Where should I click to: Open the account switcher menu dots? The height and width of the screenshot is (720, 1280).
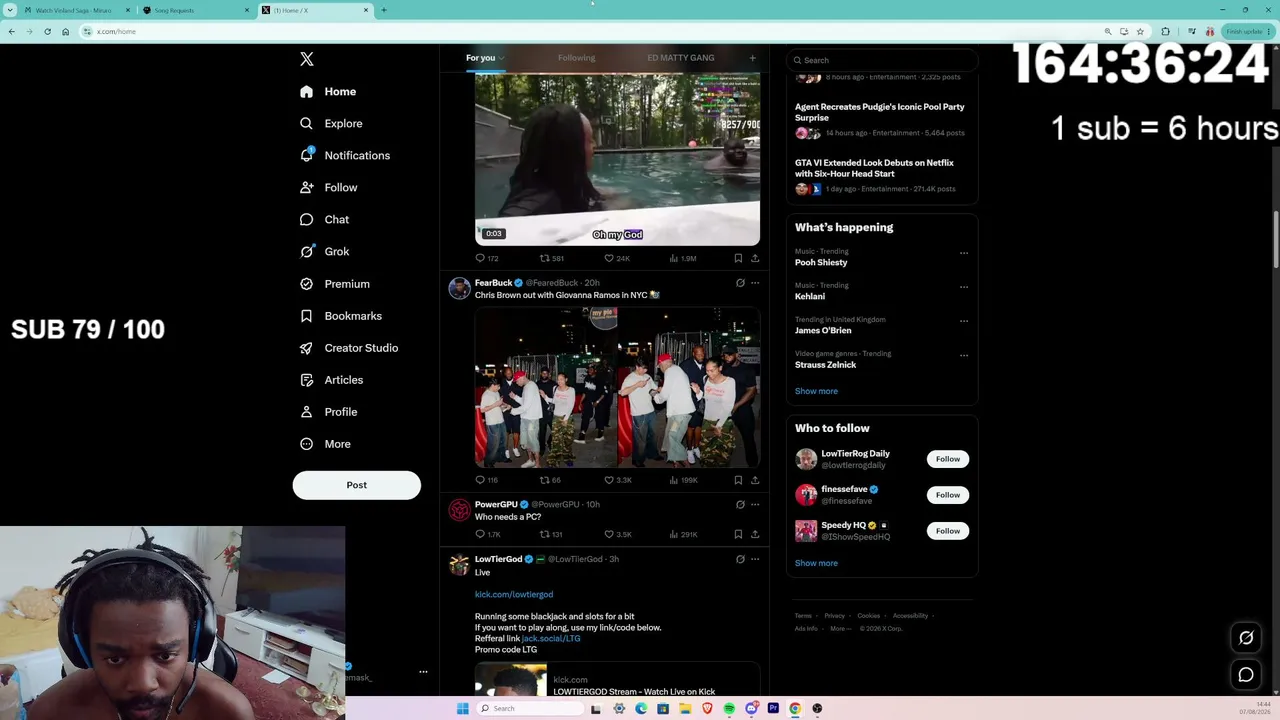pyautogui.click(x=423, y=672)
